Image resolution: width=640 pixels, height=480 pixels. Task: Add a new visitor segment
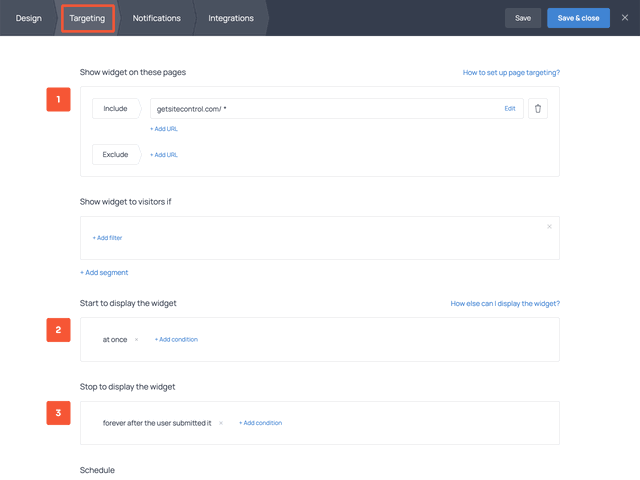(x=104, y=272)
